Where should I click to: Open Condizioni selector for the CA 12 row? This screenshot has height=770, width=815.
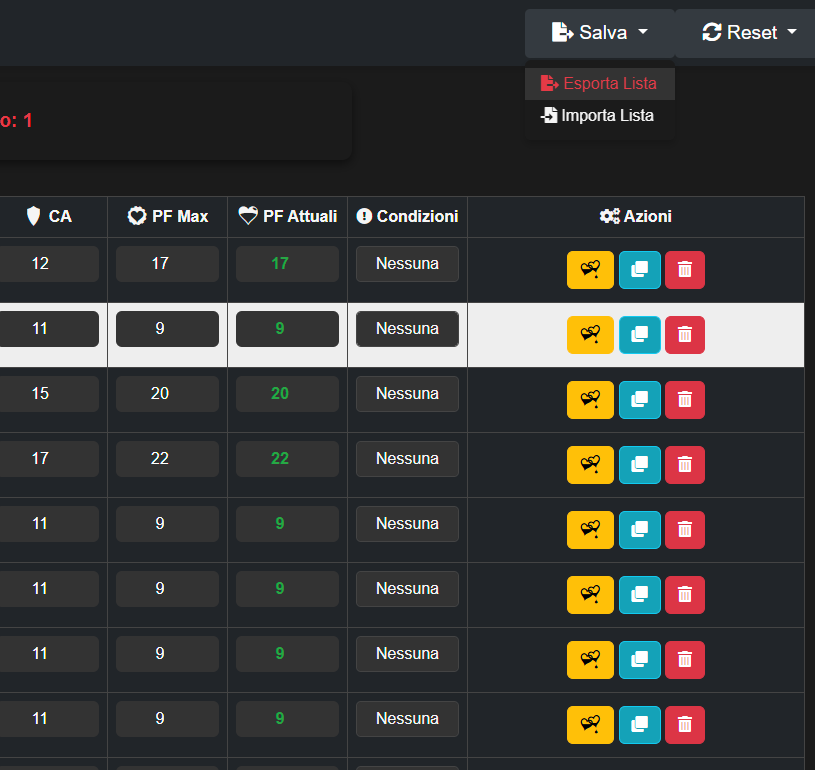click(x=407, y=264)
